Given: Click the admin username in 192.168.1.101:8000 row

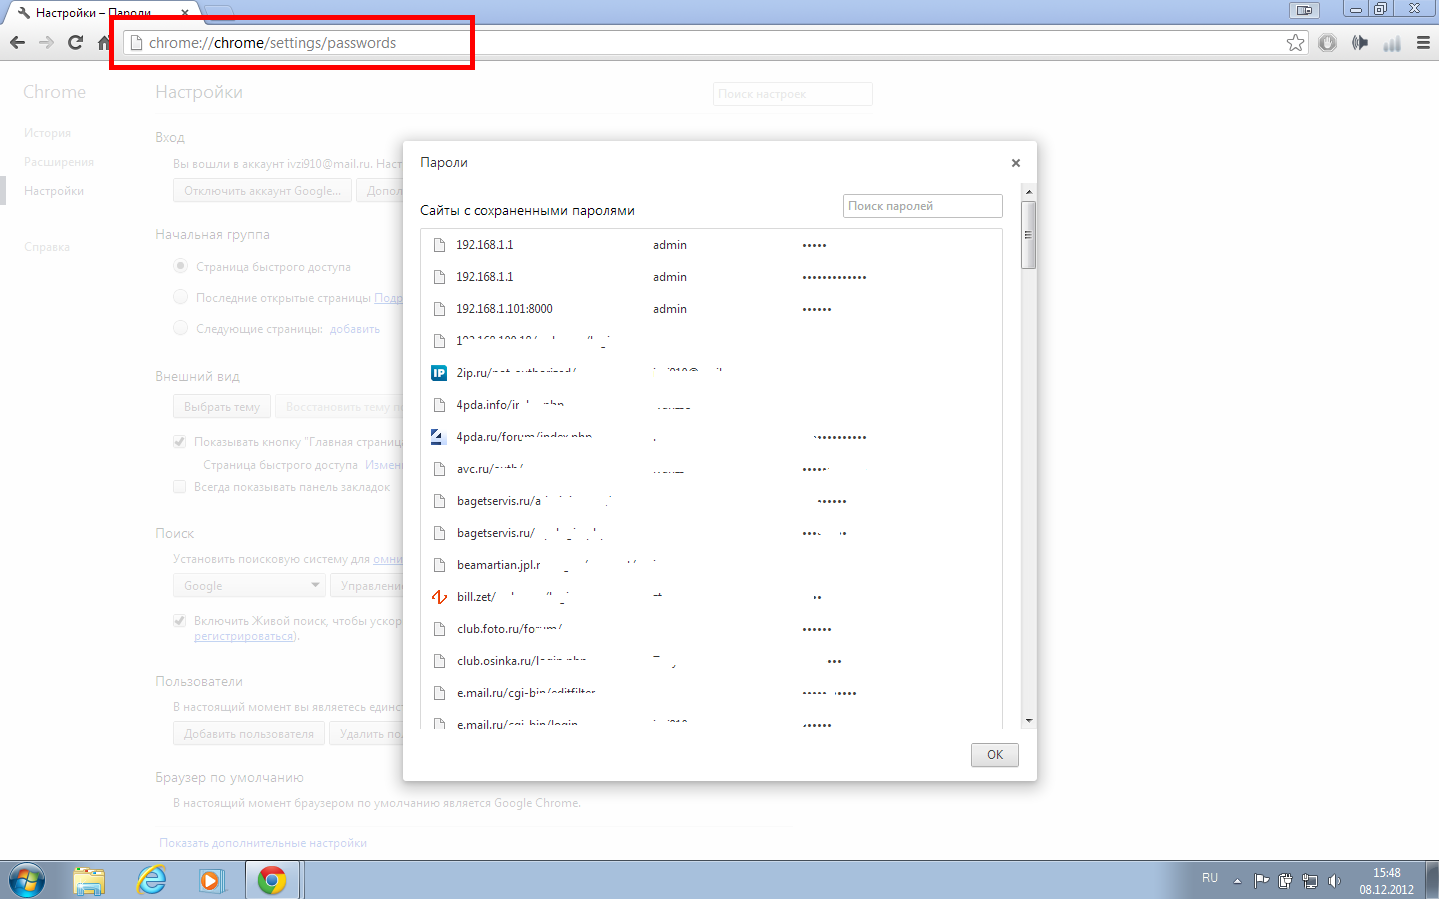Looking at the screenshot, I should point(670,309).
